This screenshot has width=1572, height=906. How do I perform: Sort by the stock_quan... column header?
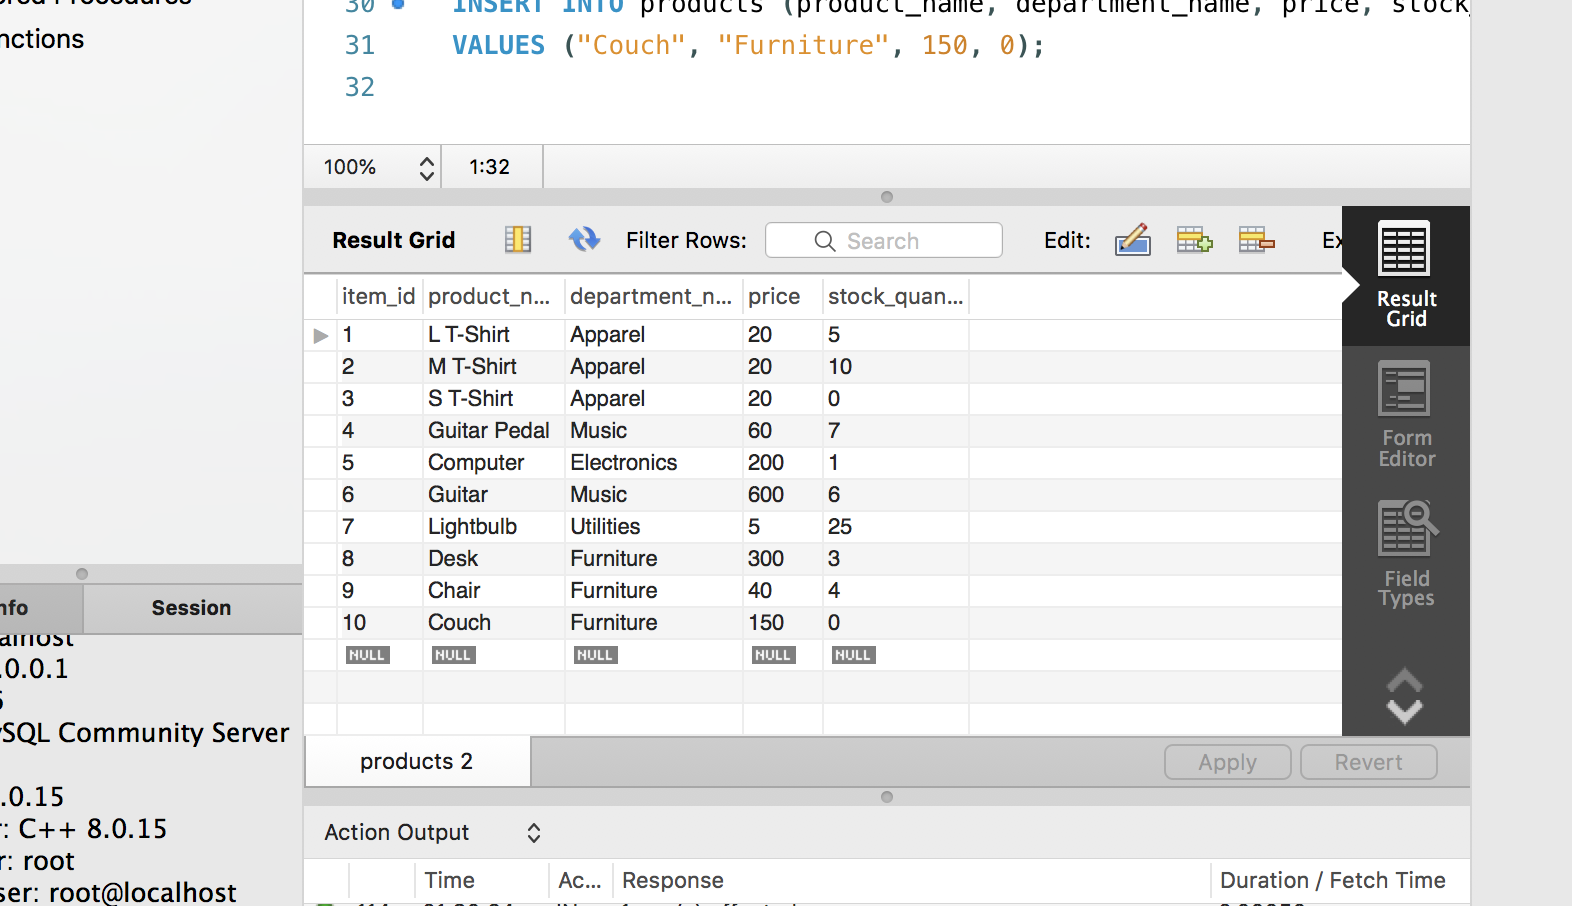(896, 297)
